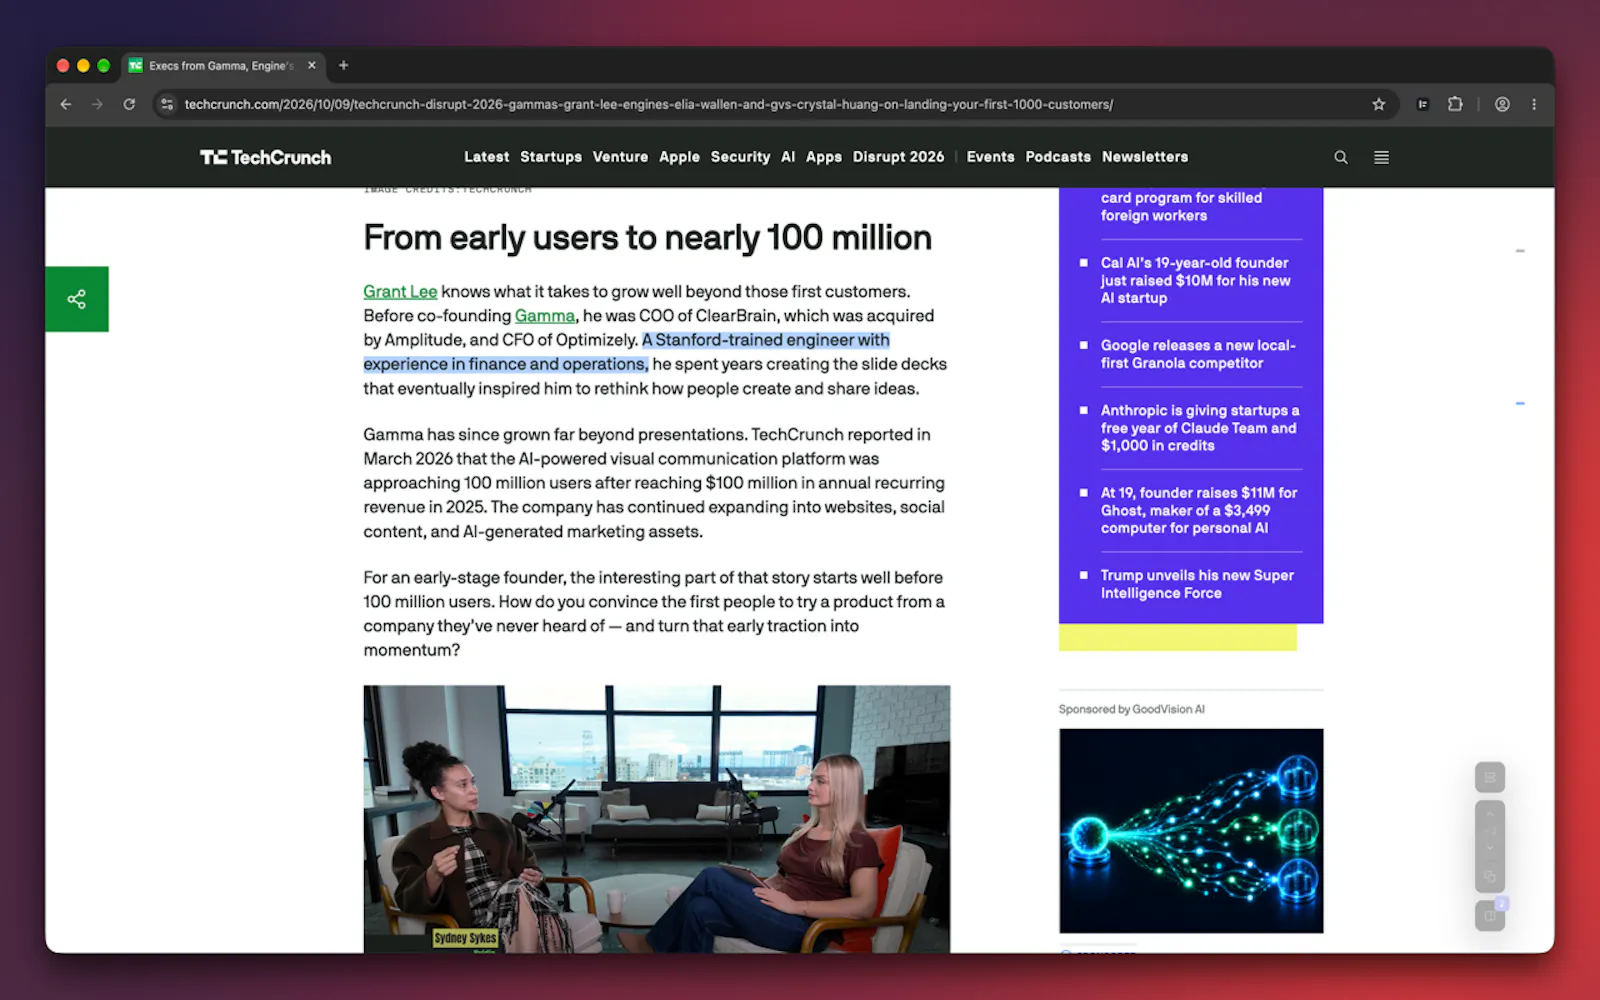The width and height of the screenshot is (1600, 1000).
Task: Open the TechCrunch search icon
Action: click(x=1341, y=157)
